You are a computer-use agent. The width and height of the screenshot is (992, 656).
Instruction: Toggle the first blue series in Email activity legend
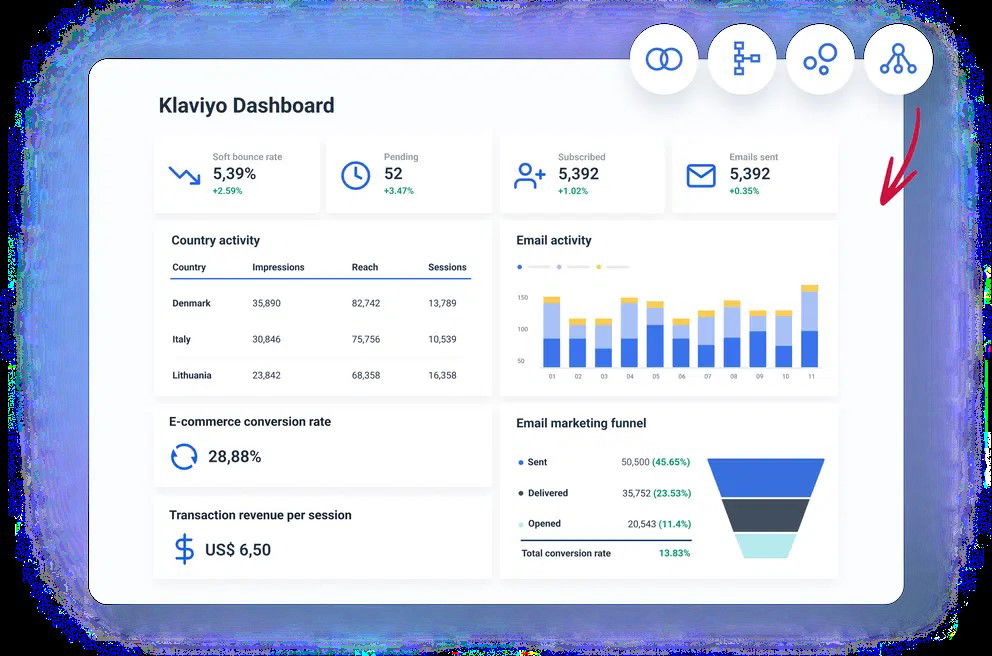point(520,267)
